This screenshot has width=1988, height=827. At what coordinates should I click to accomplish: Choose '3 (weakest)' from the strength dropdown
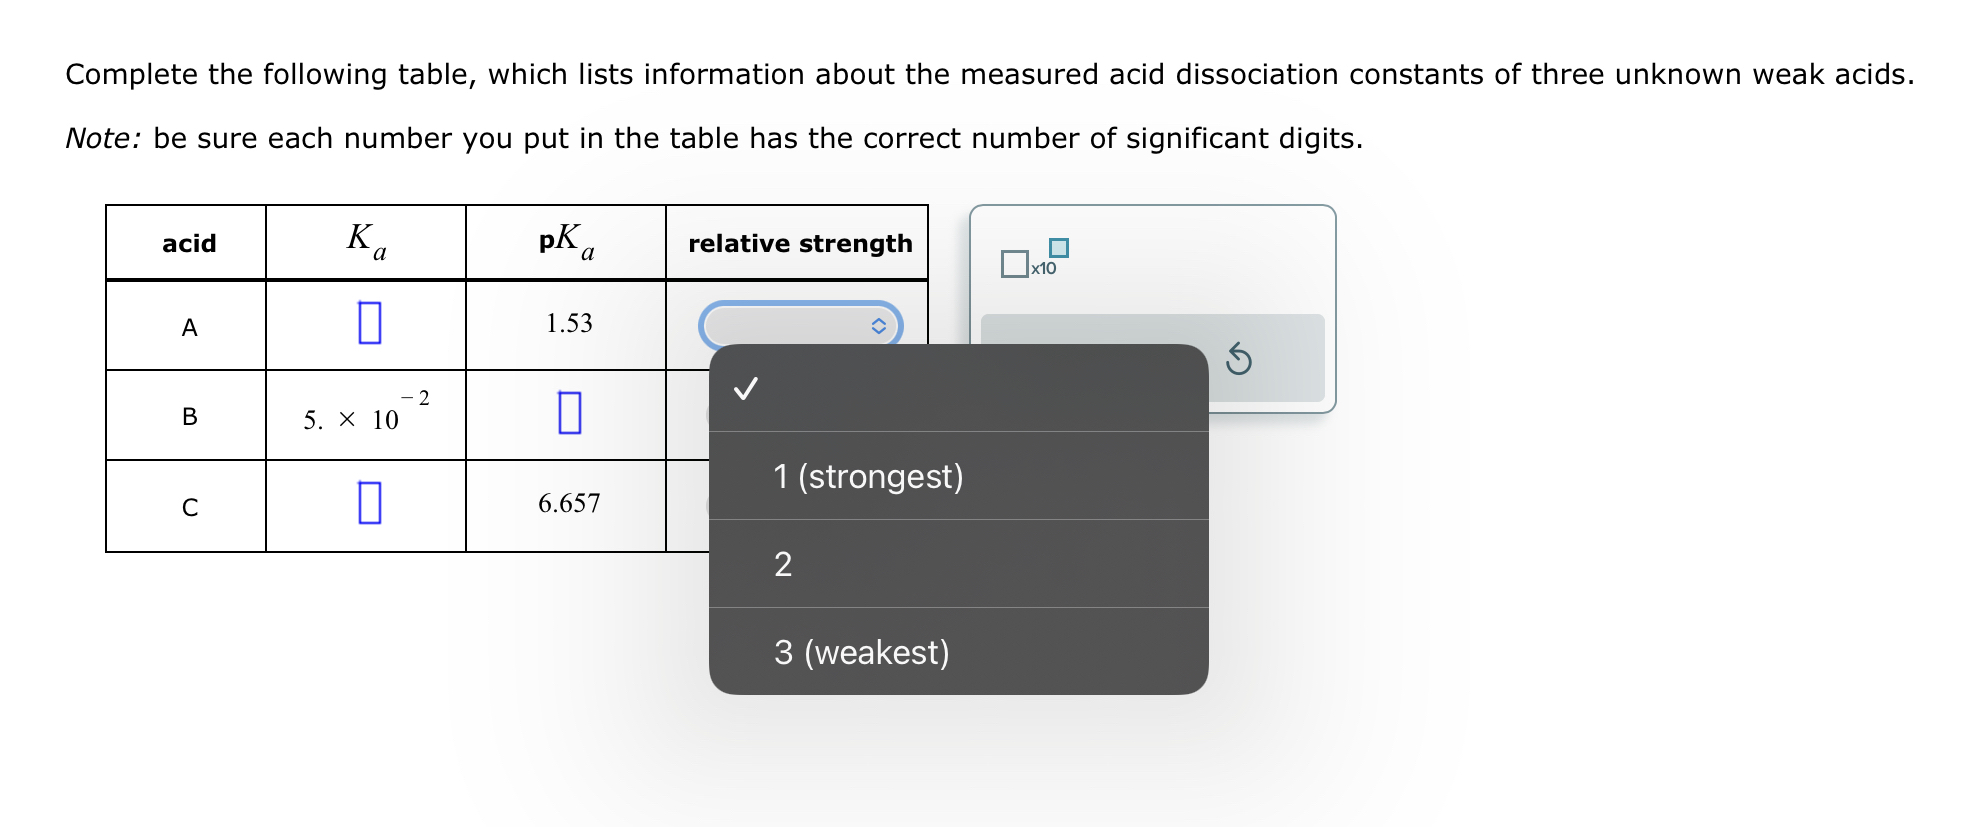pyautogui.click(x=861, y=653)
